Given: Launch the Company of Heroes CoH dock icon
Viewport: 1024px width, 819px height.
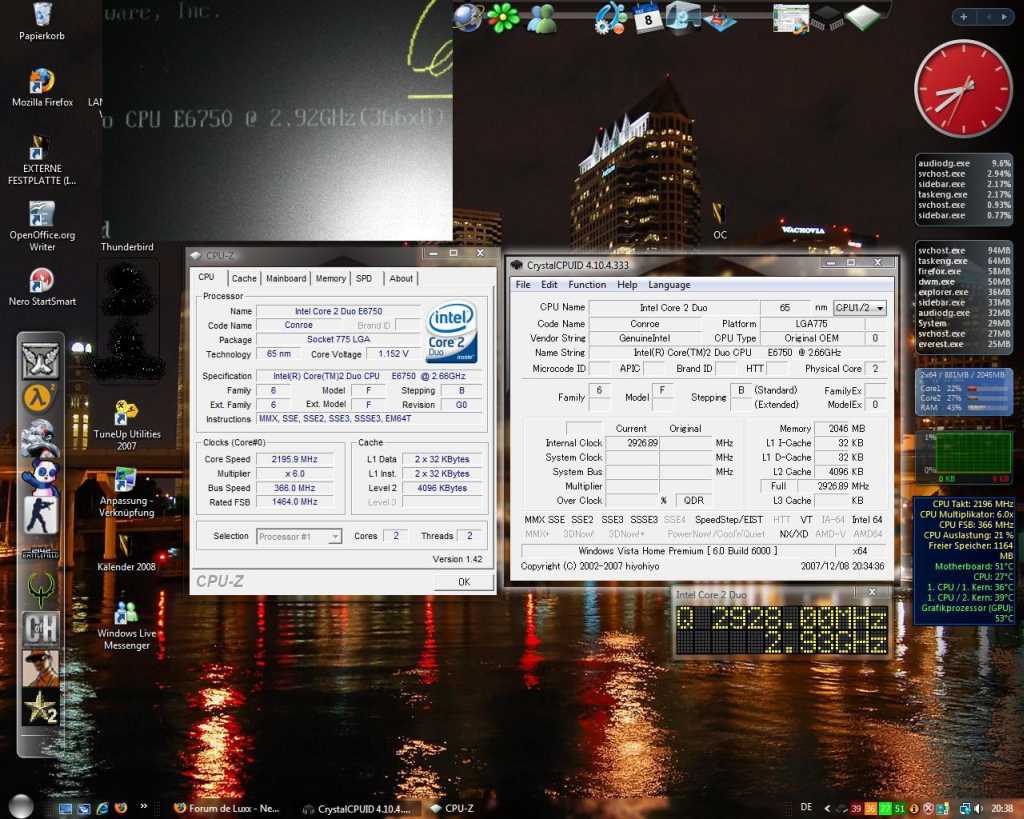Looking at the screenshot, I should (x=40, y=628).
